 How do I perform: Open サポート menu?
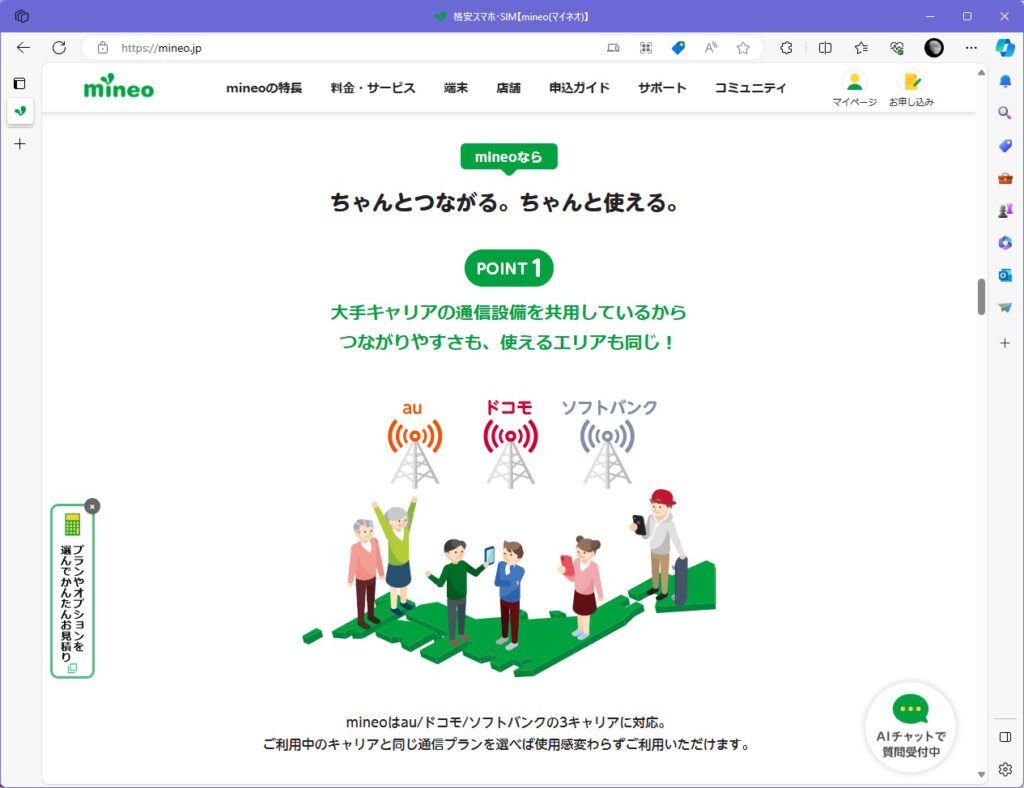(x=662, y=87)
